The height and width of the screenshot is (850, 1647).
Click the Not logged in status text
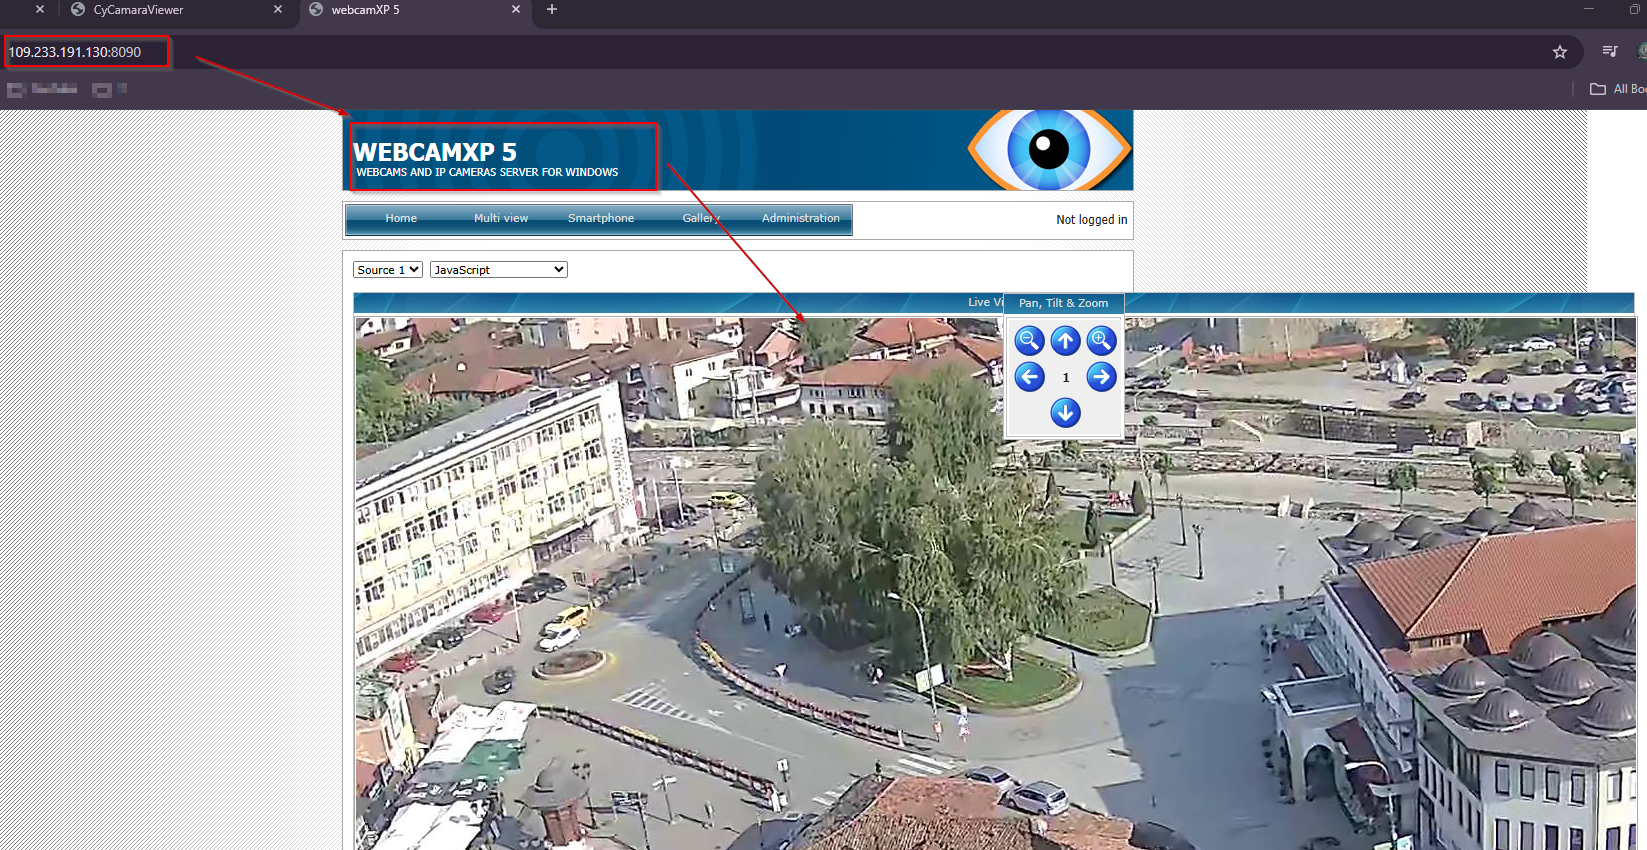pyautogui.click(x=1092, y=220)
